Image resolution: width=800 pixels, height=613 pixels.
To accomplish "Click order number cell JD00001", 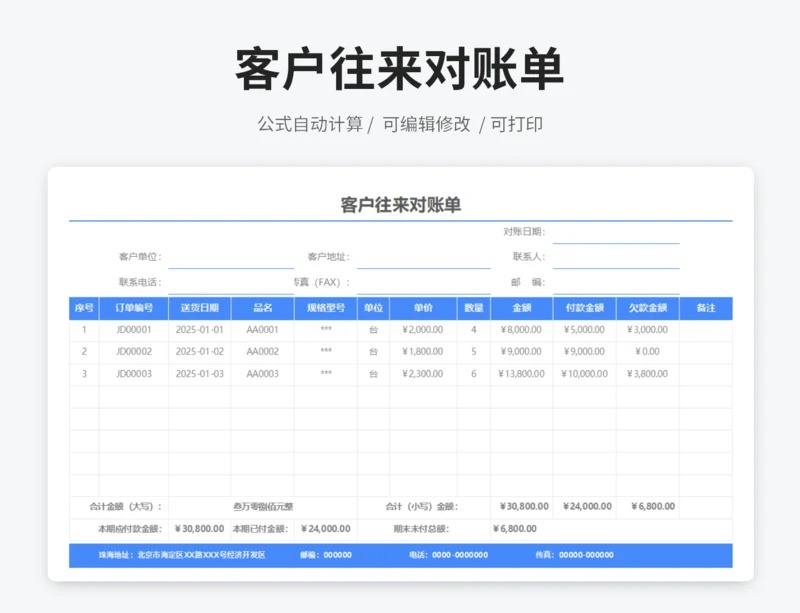I will 134,330.
